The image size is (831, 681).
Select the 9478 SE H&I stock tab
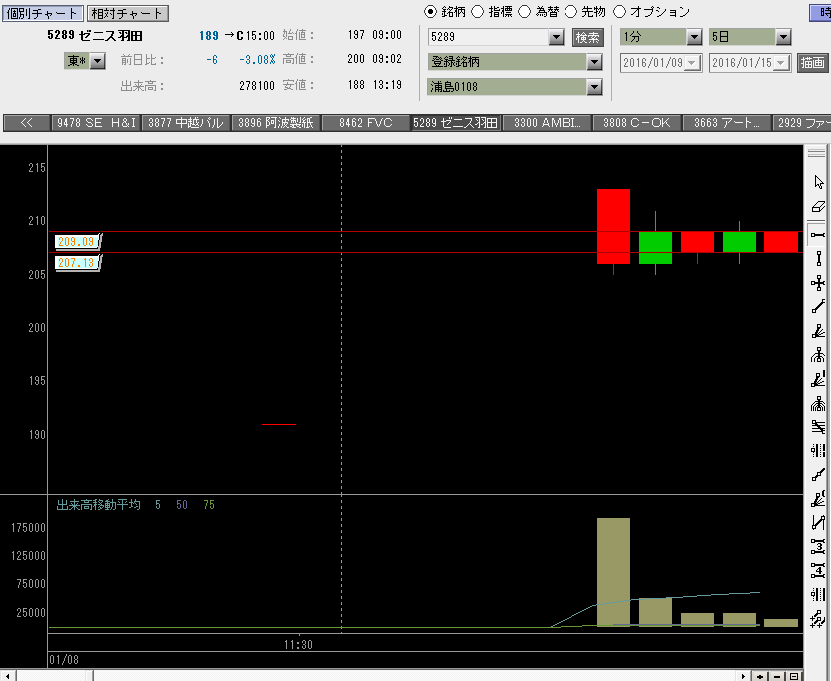pyautogui.click(x=96, y=123)
